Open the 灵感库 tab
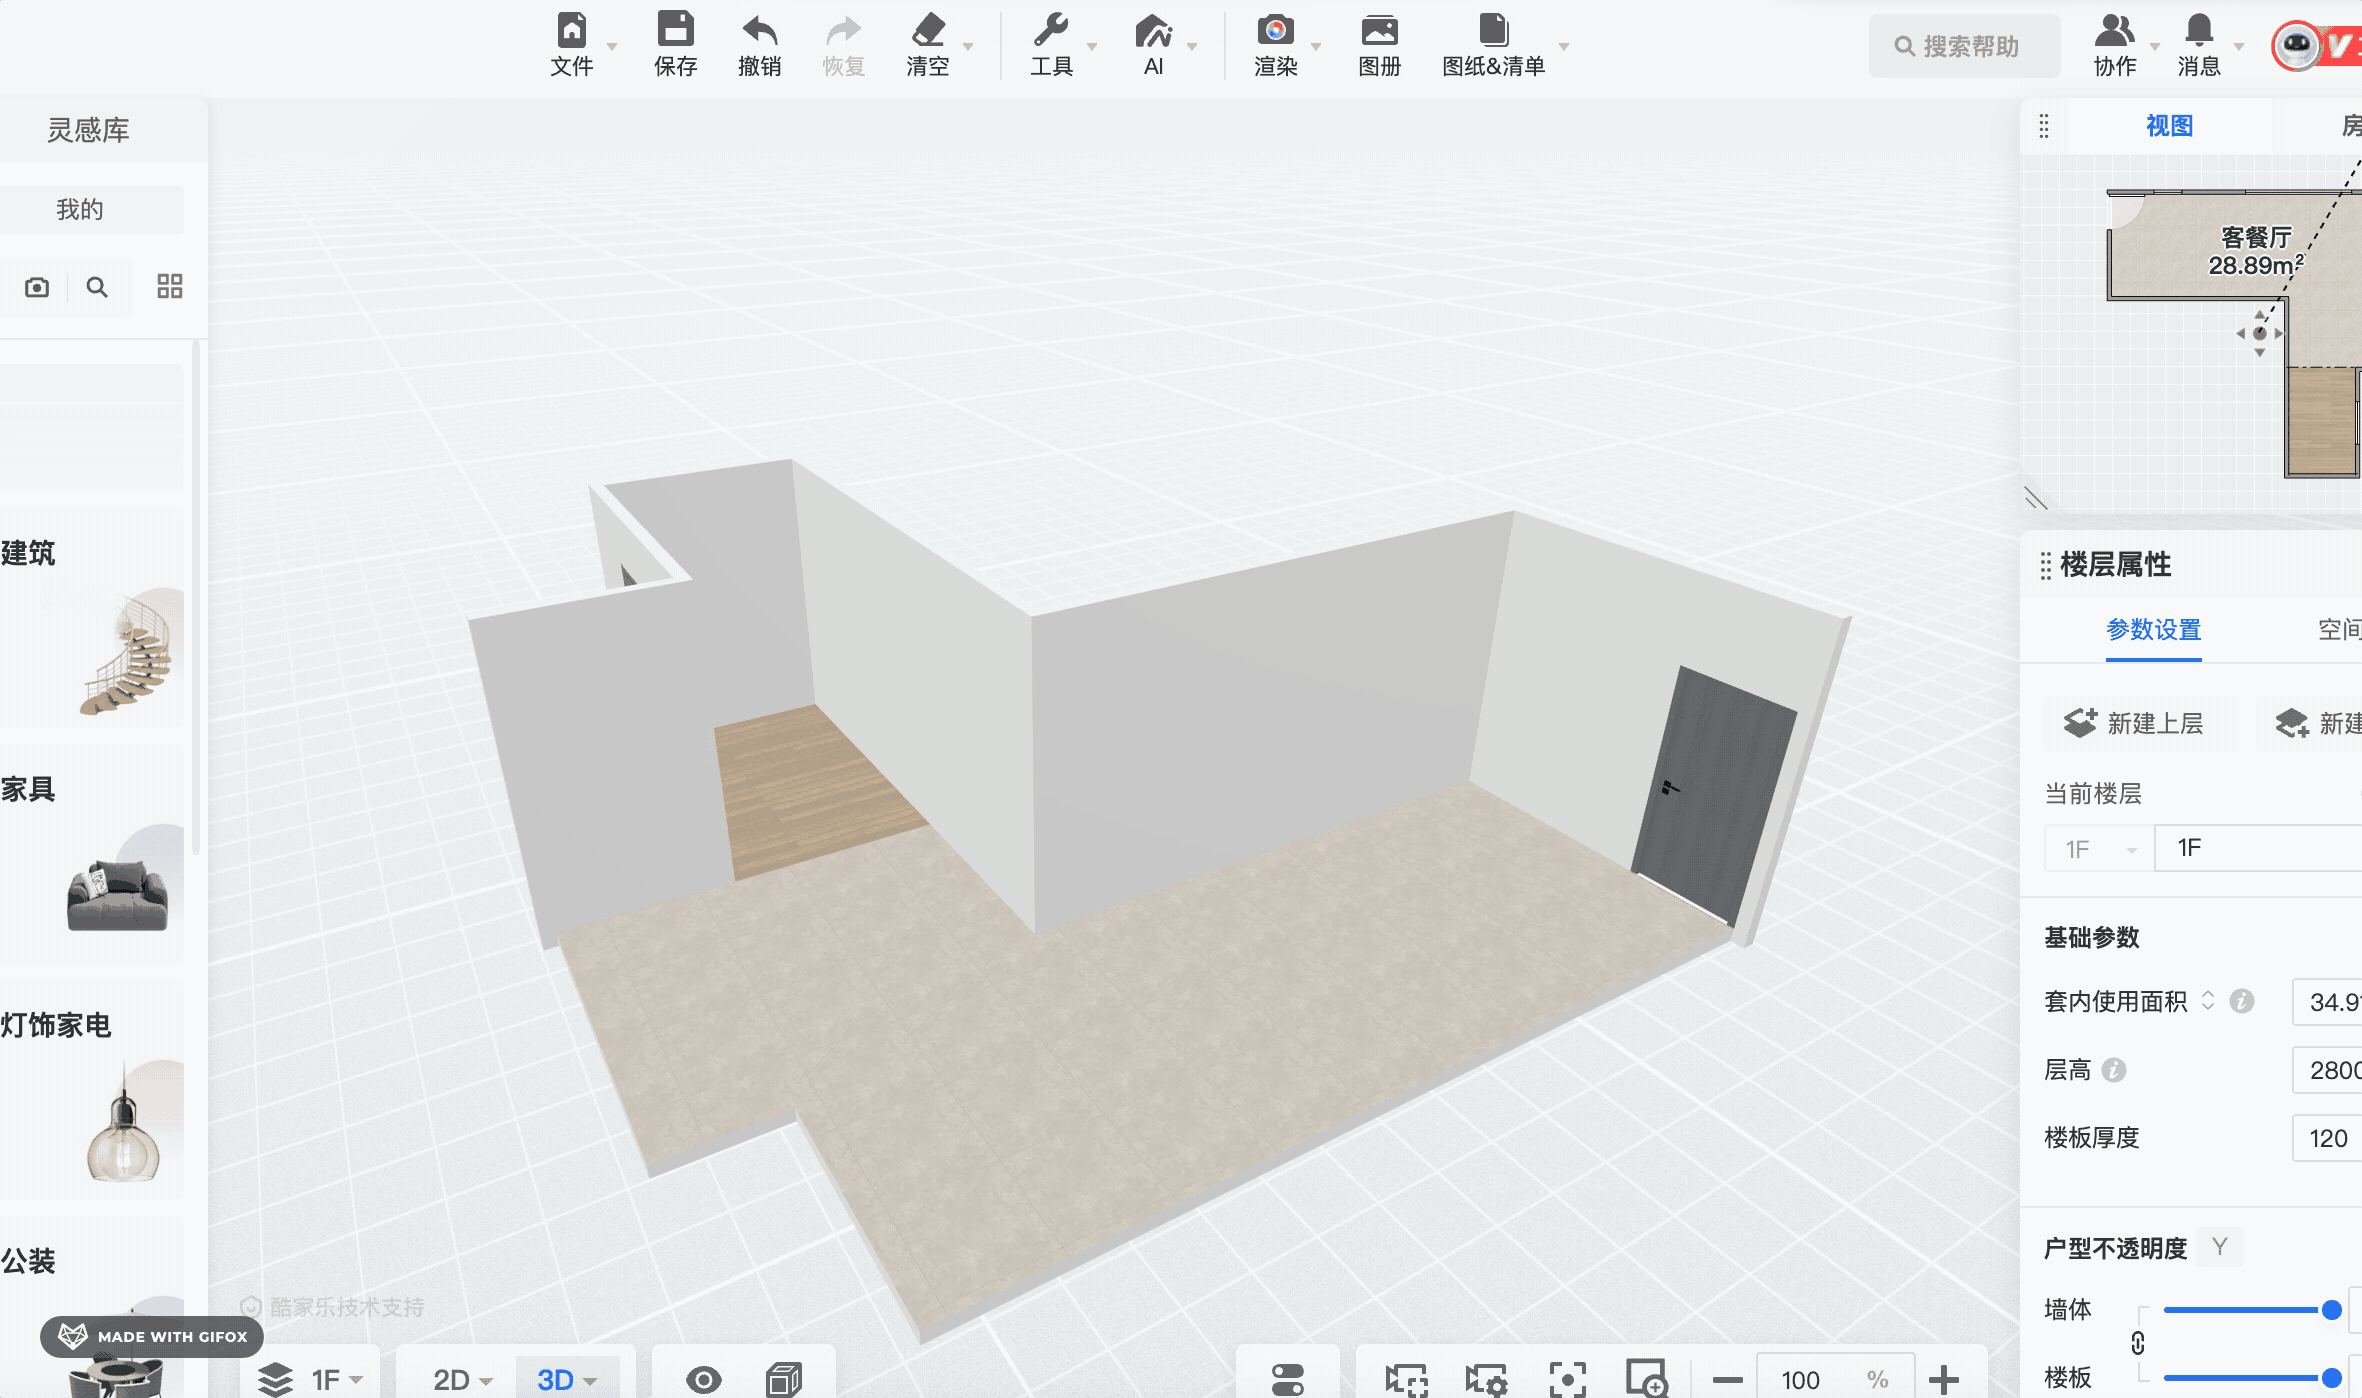 point(88,130)
